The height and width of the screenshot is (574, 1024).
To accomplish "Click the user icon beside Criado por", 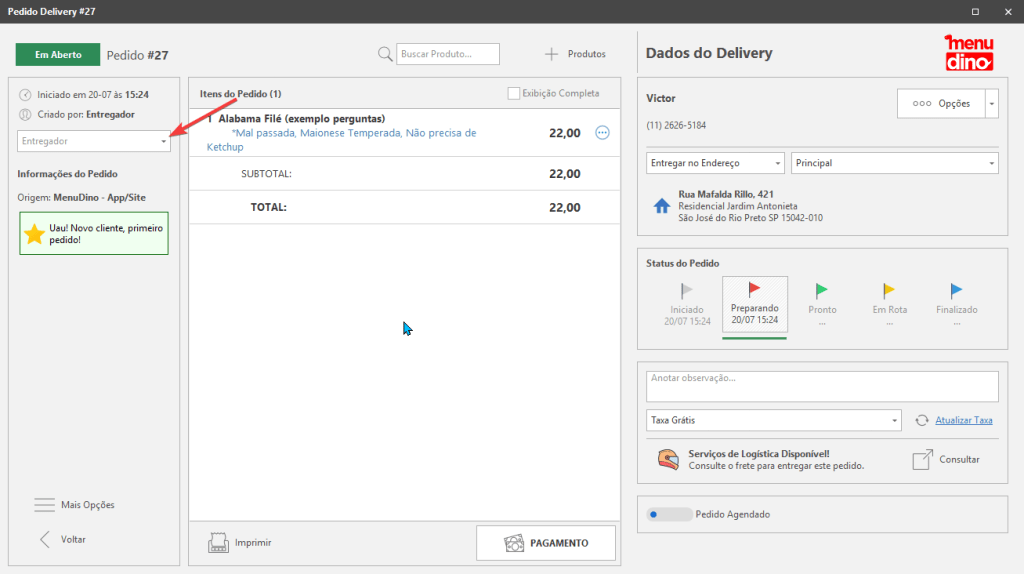I will coord(25,115).
